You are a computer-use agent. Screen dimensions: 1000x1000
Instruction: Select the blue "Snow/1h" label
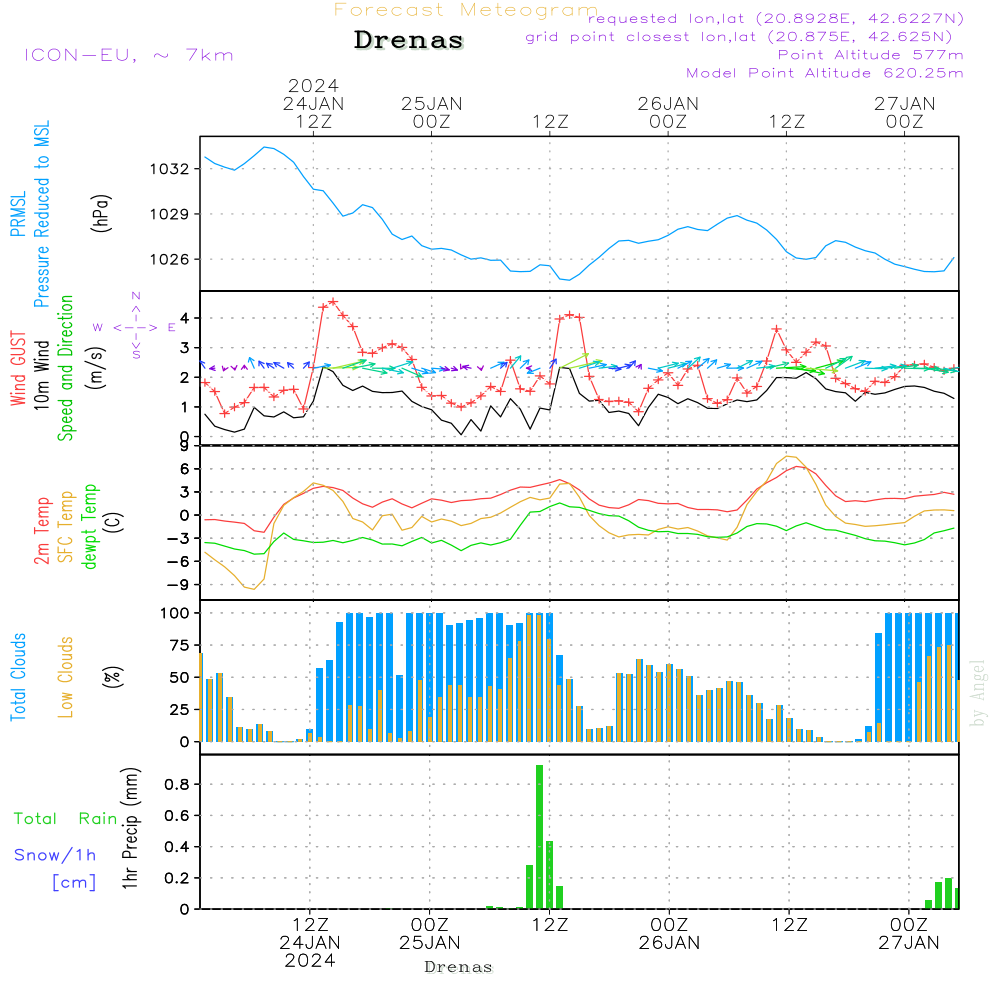pyautogui.click(x=55, y=855)
